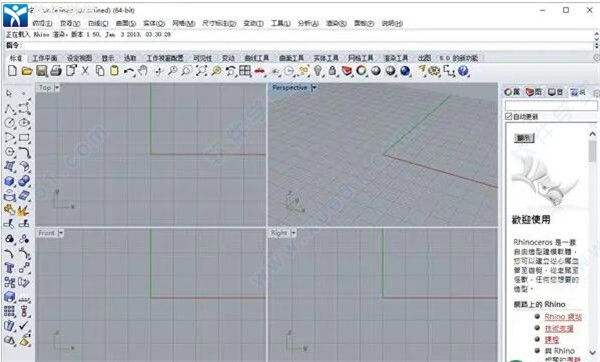Open a file with the folder icon

(26, 71)
